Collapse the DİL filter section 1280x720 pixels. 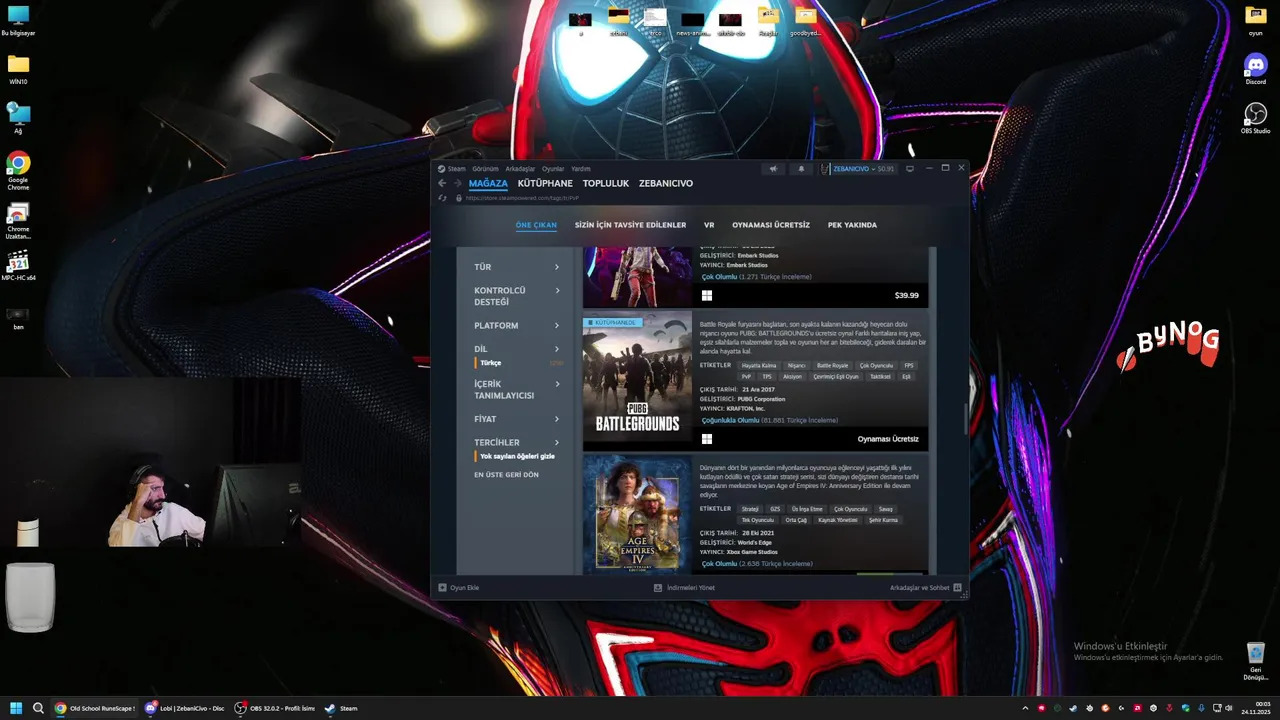click(517, 349)
